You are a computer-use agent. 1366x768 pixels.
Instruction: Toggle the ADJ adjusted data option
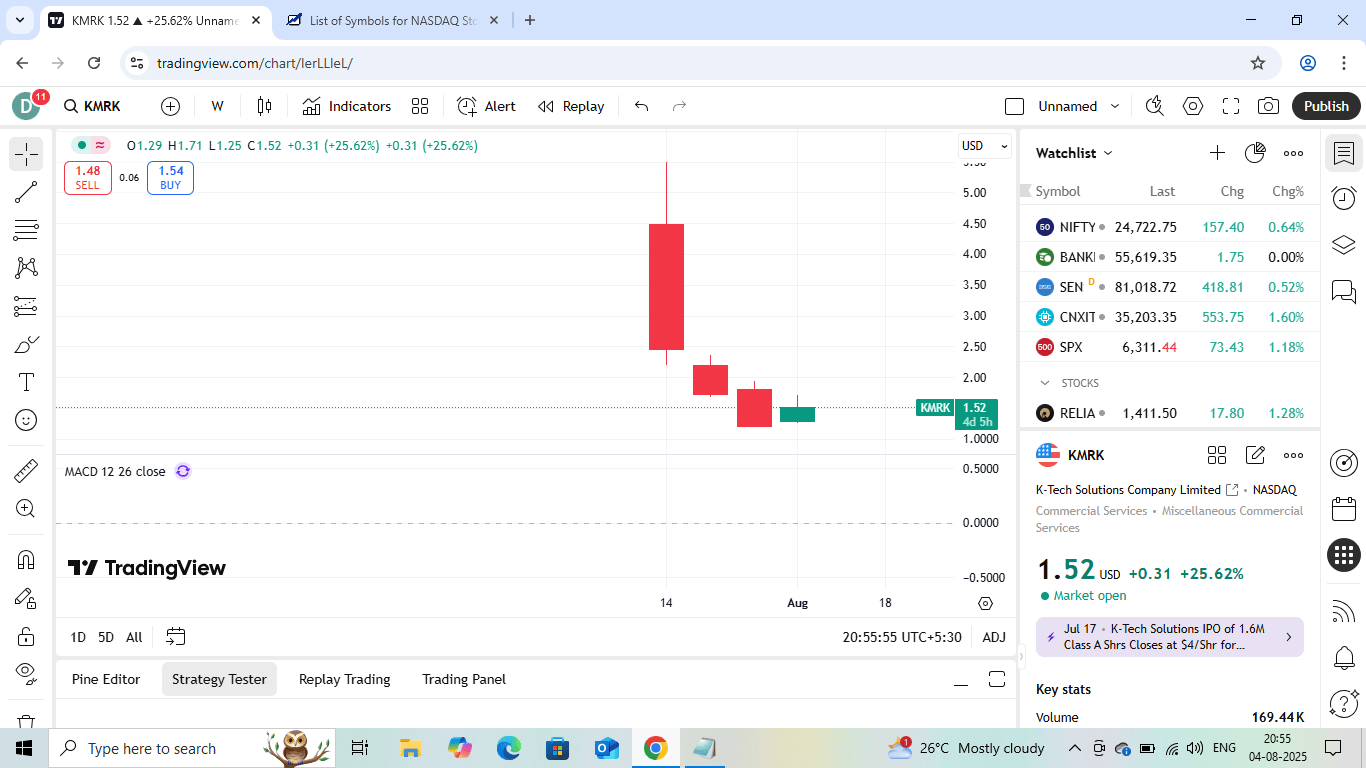[994, 637]
